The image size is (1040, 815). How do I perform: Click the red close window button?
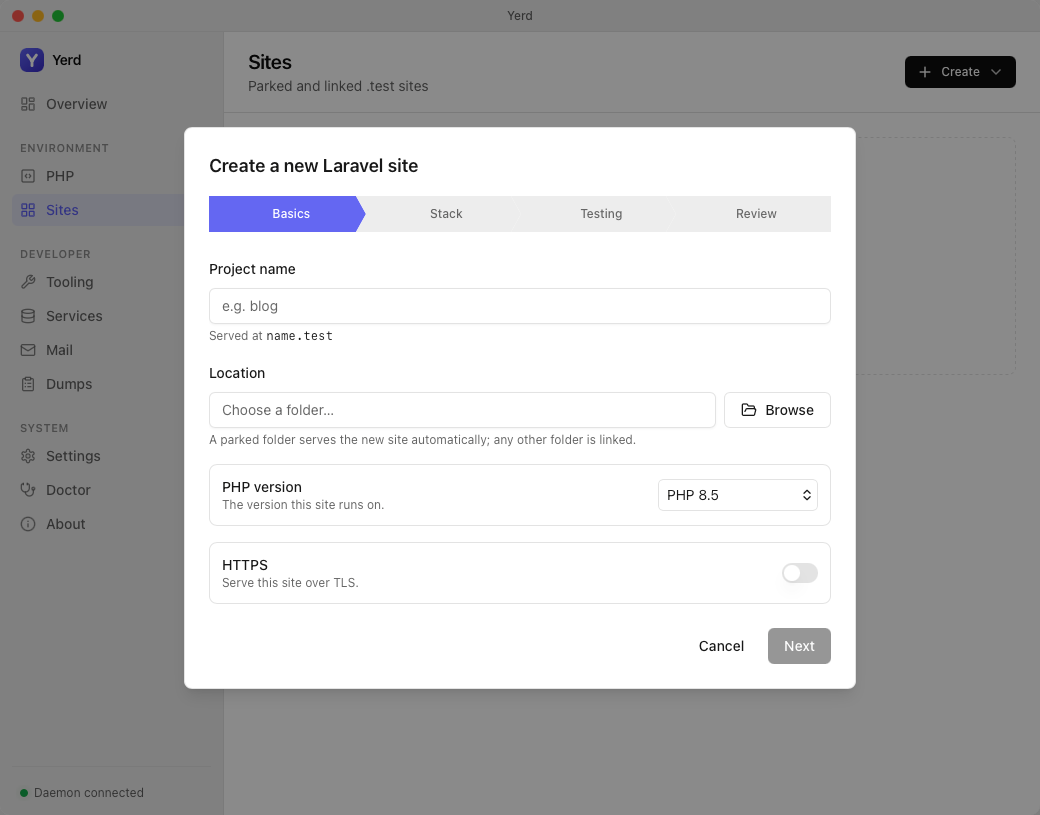coord(18,16)
